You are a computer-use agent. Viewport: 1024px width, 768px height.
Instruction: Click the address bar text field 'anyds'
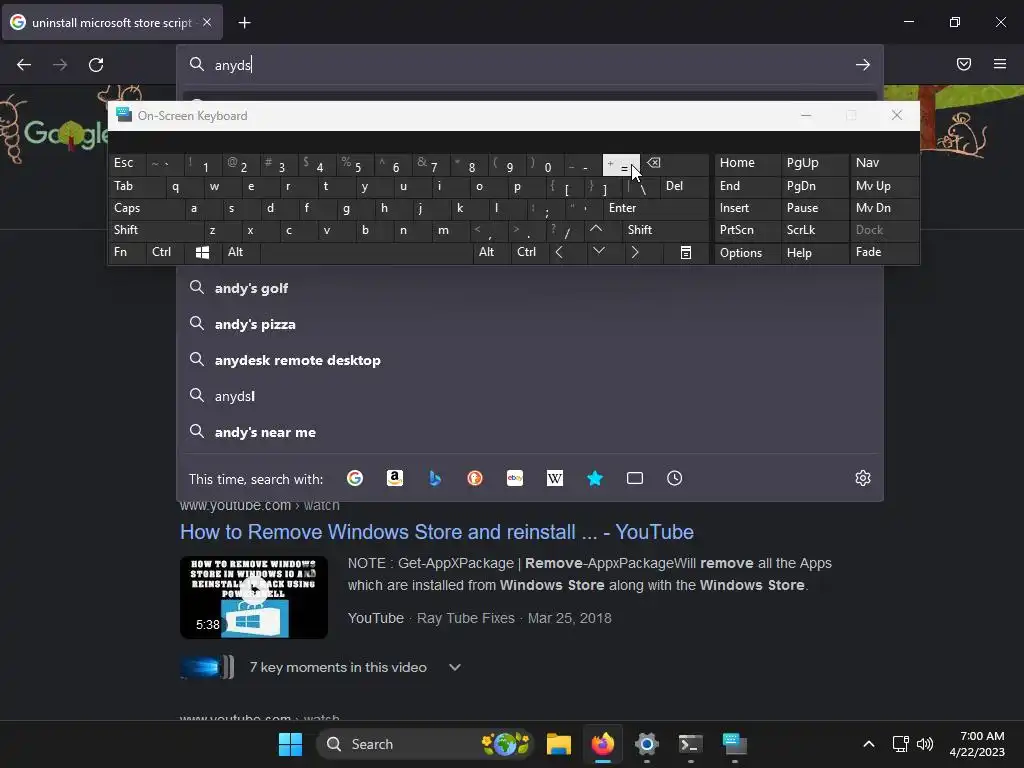(x=530, y=65)
